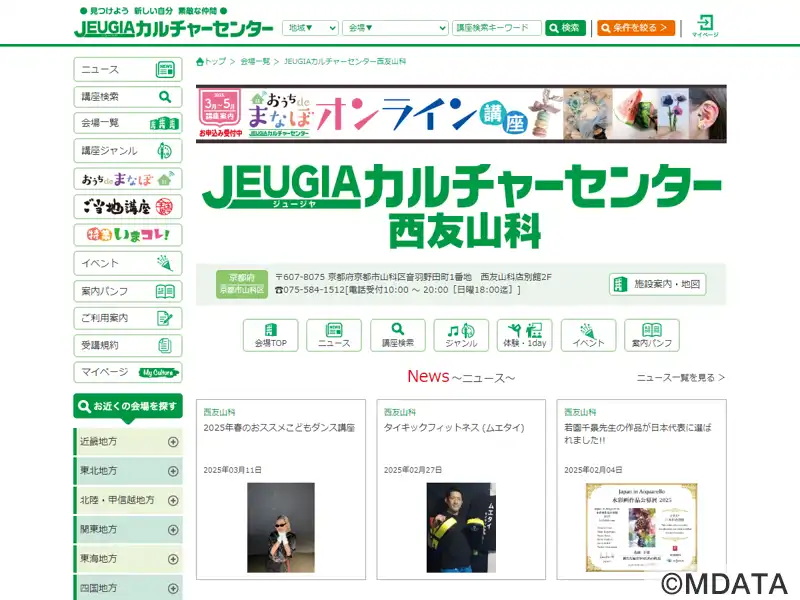Image resolution: width=800 pixels, height=600 pixels.
Task: Click the 受講規約 papers icon in sidebar
Action: point(165,345)
